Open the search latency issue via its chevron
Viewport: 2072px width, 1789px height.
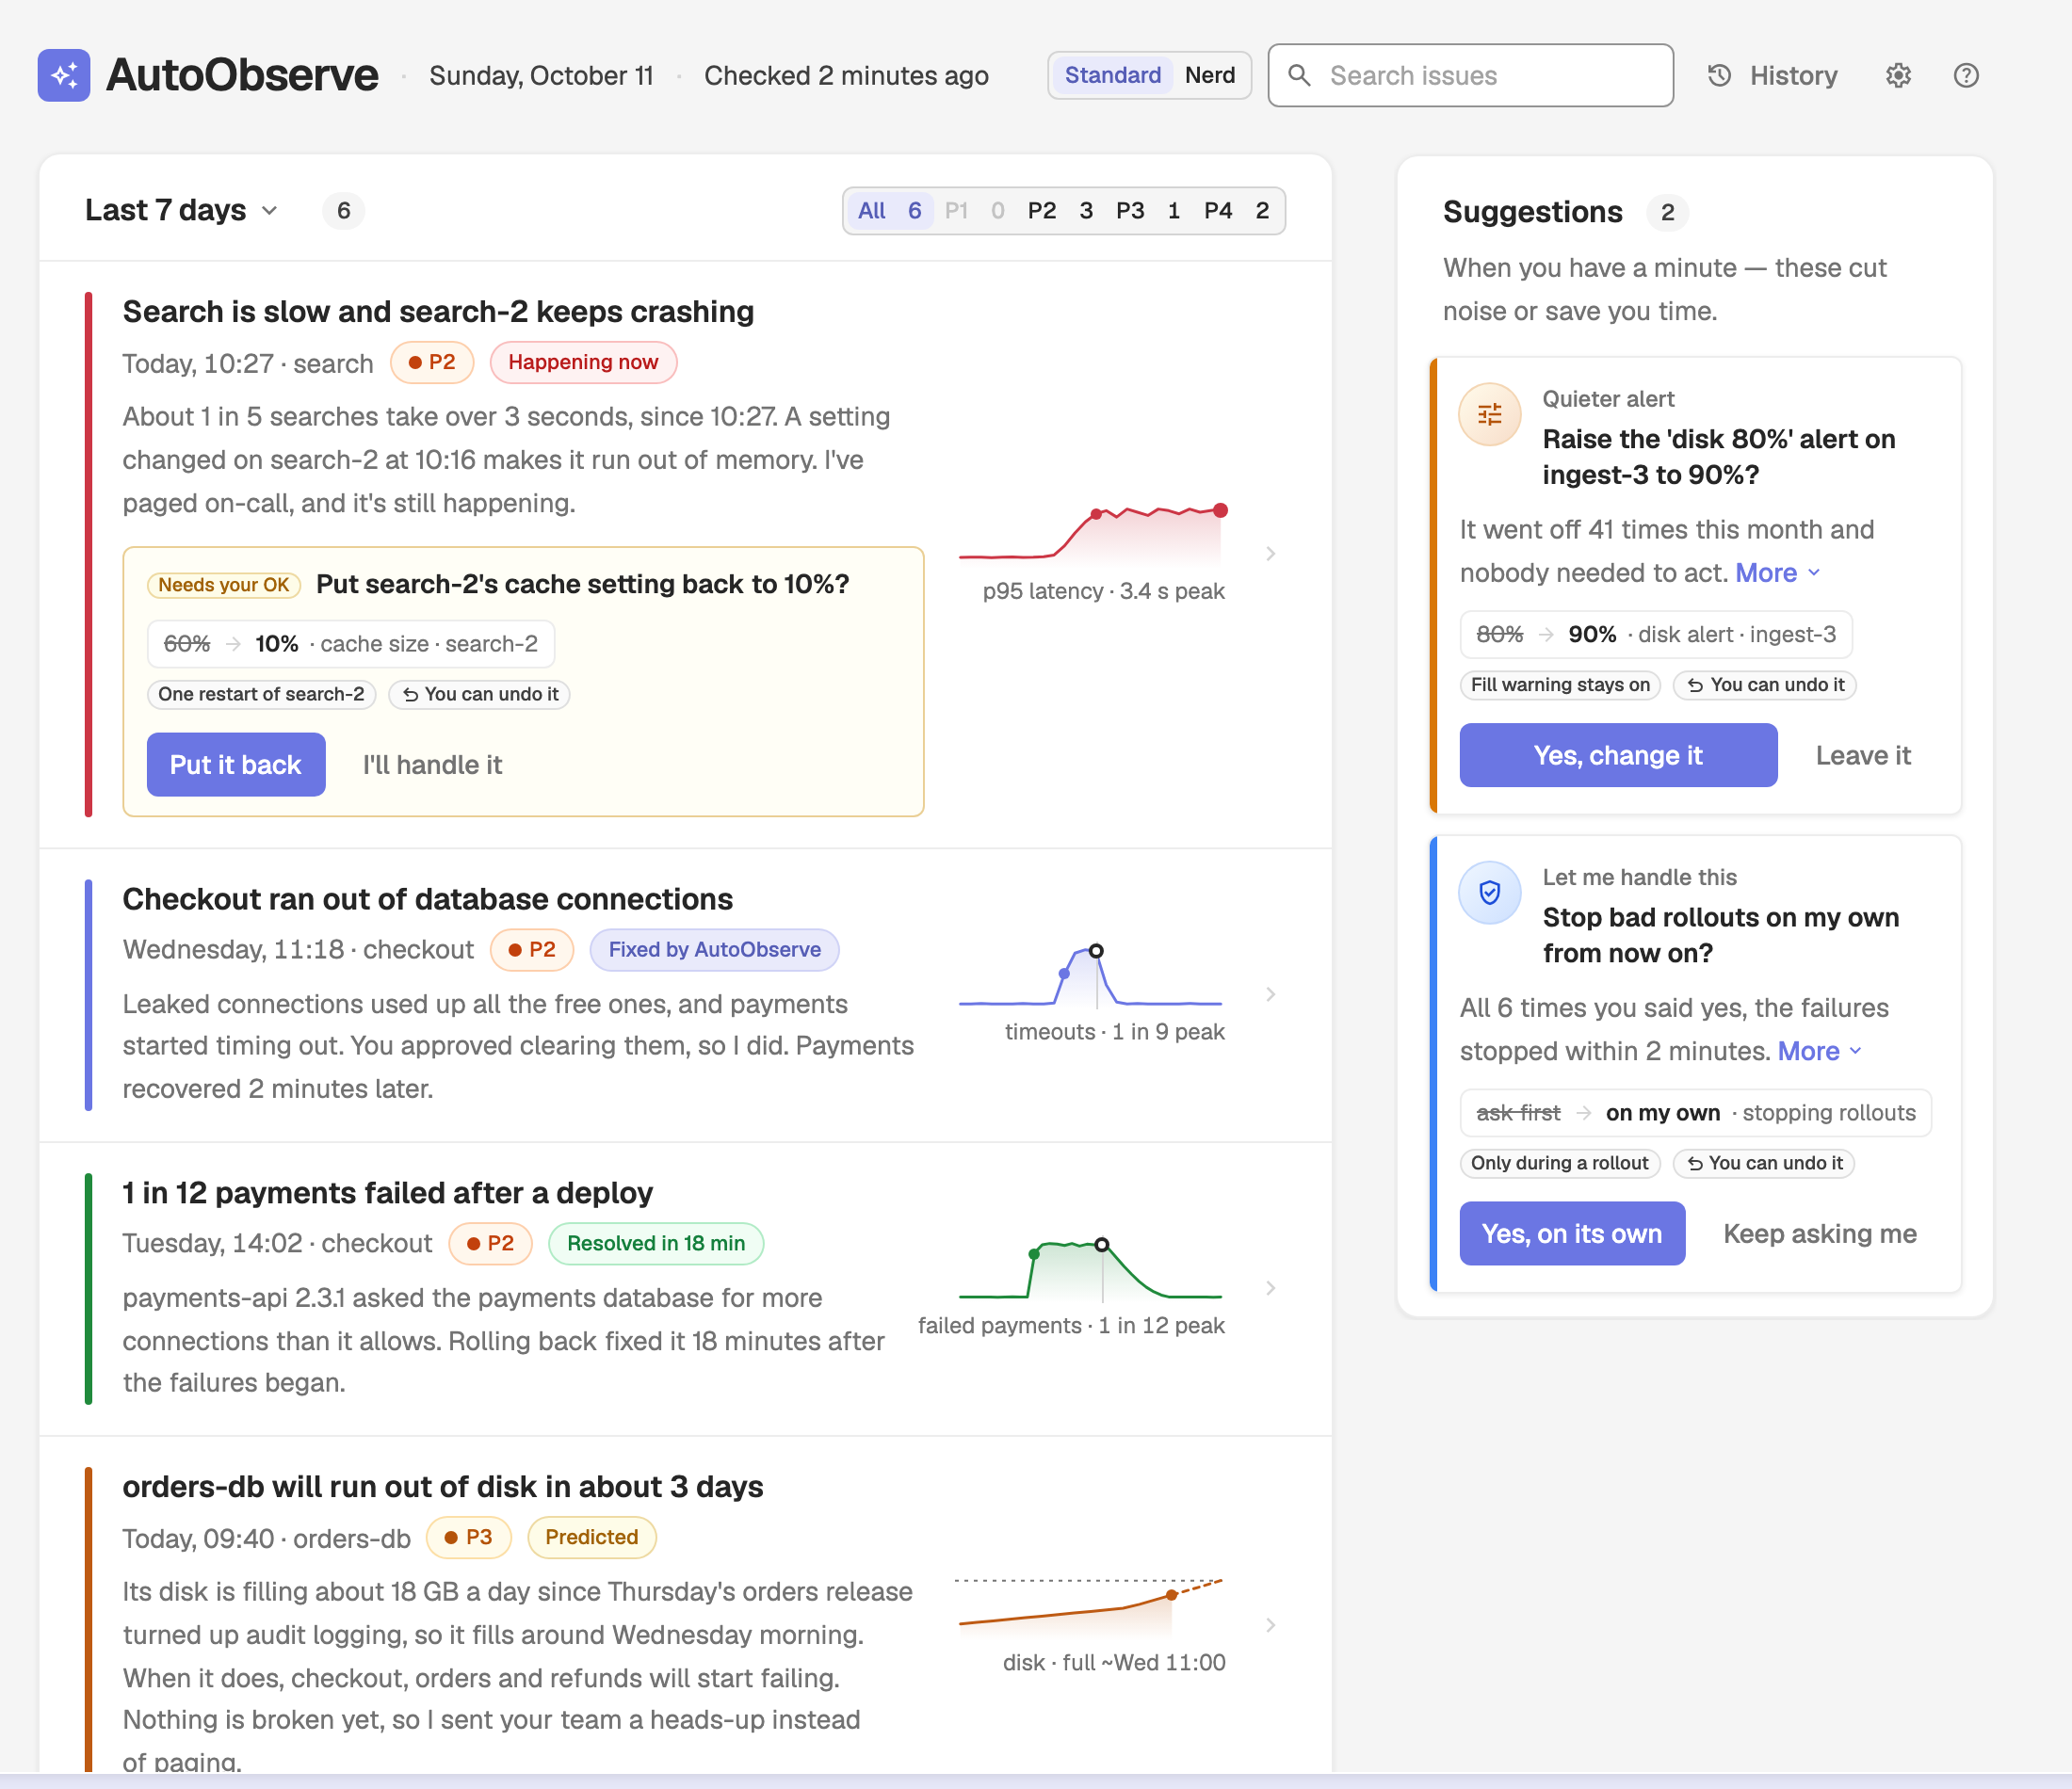click(1270, 554)
